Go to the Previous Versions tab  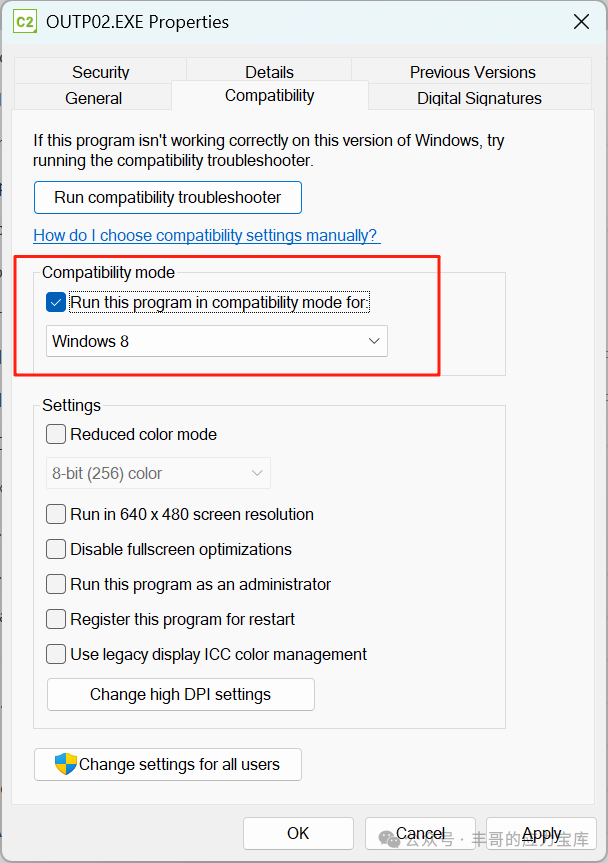472,72
